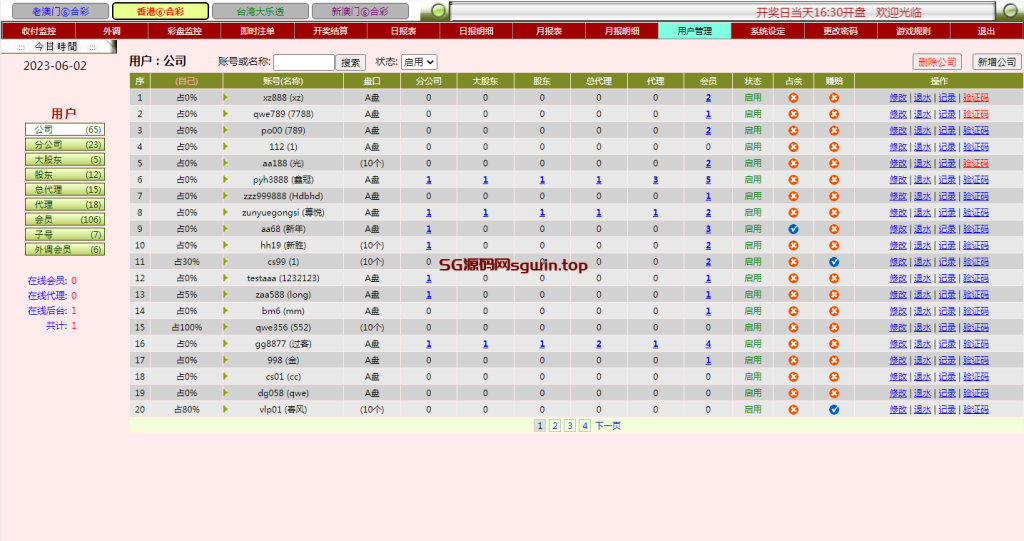Click the 修改 link for po00
Viewport: 1024px width, 541px height.
(x=897, y=131)
